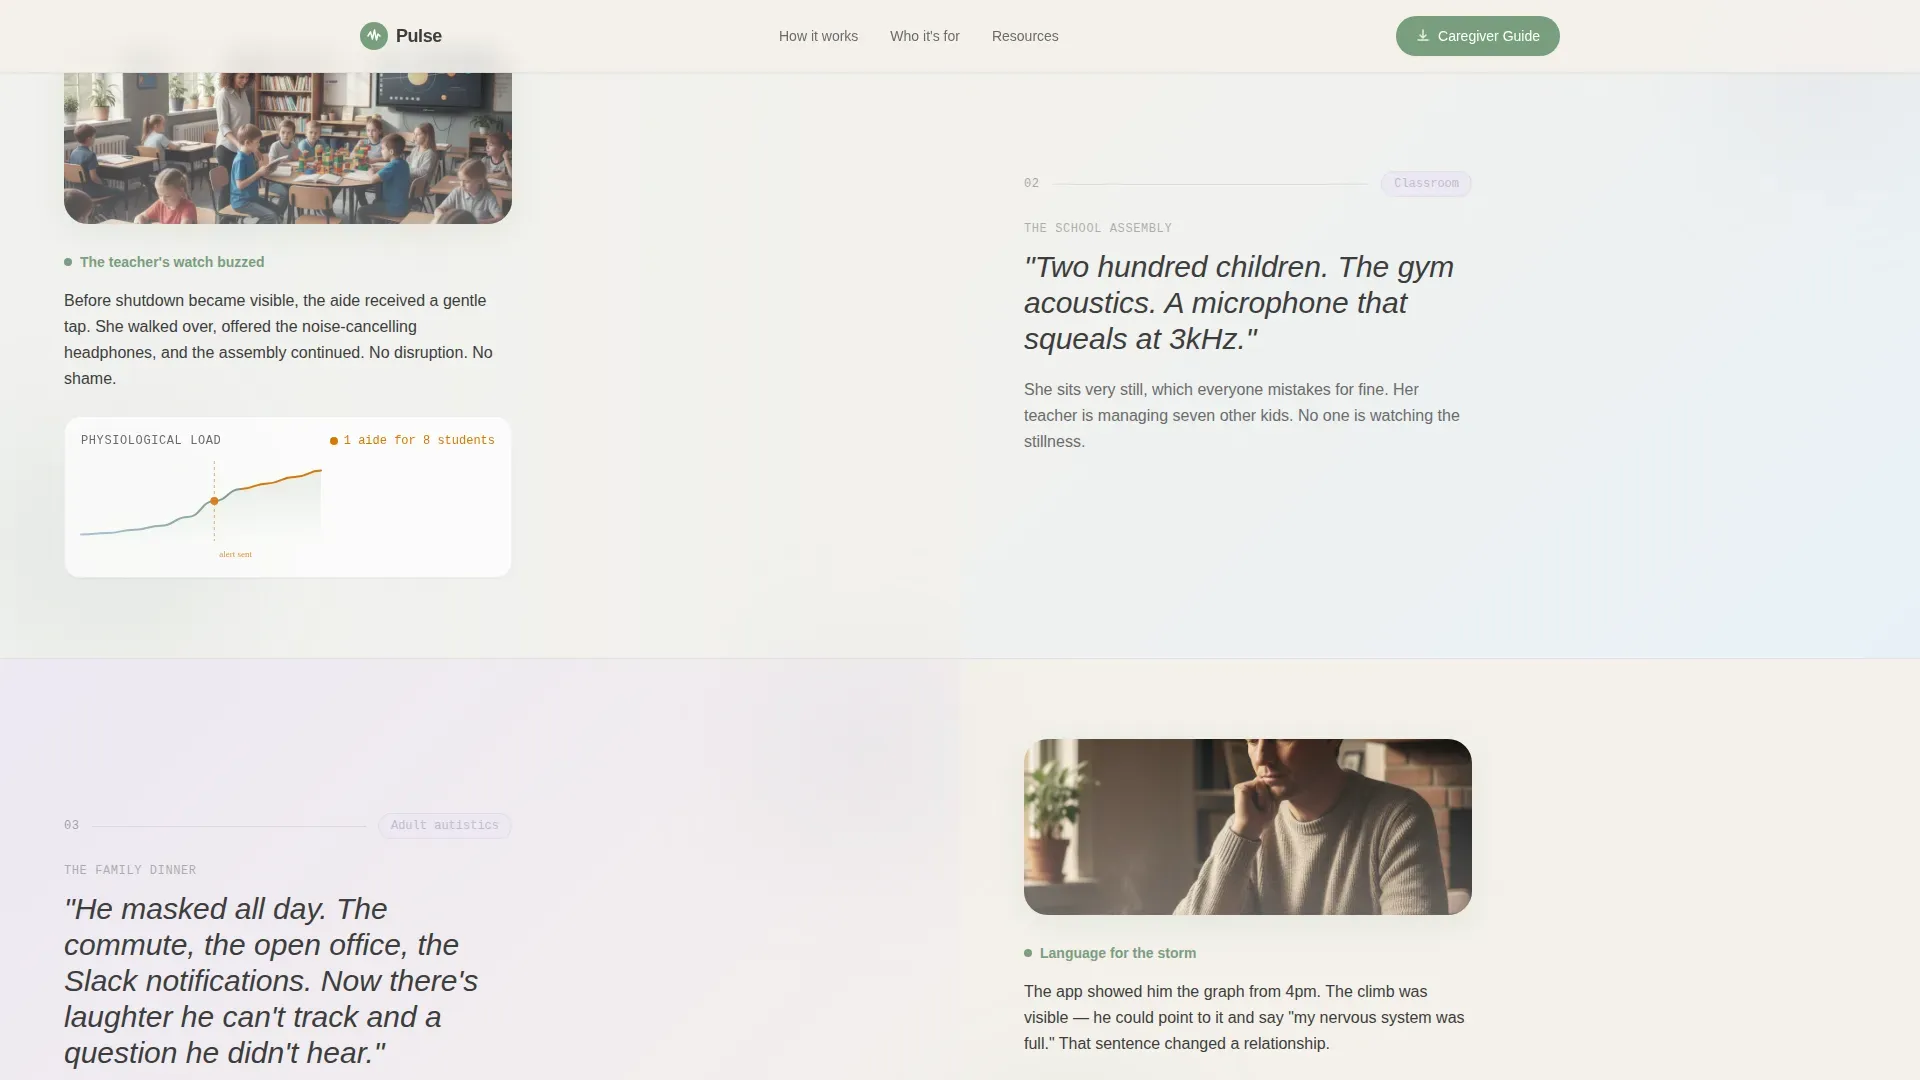Select the Classroom tag pill
Screen dimensions: 1920x1080
(1426, 183)
